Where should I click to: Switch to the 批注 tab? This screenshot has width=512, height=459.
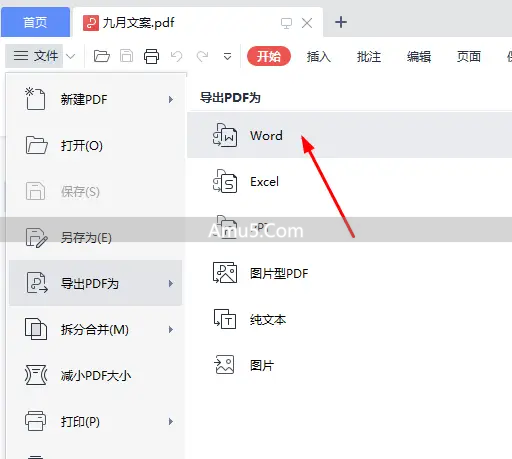369,56
